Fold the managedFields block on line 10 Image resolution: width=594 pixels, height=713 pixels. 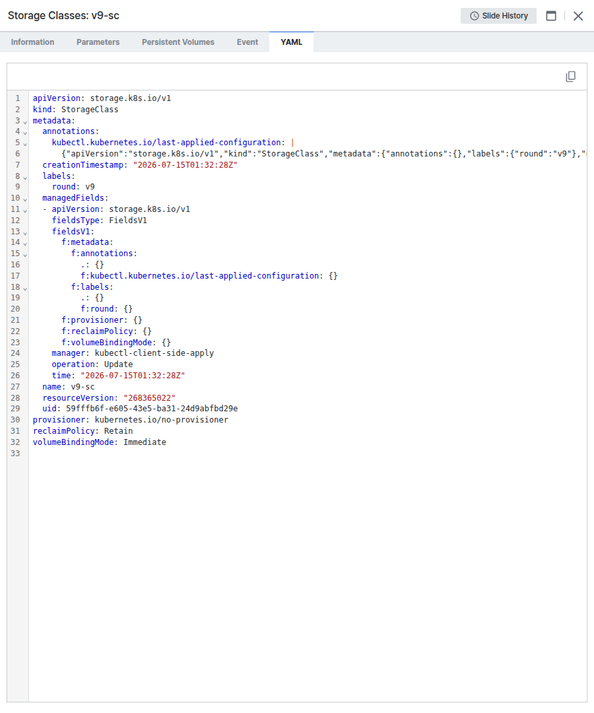[x=25, y=199]
